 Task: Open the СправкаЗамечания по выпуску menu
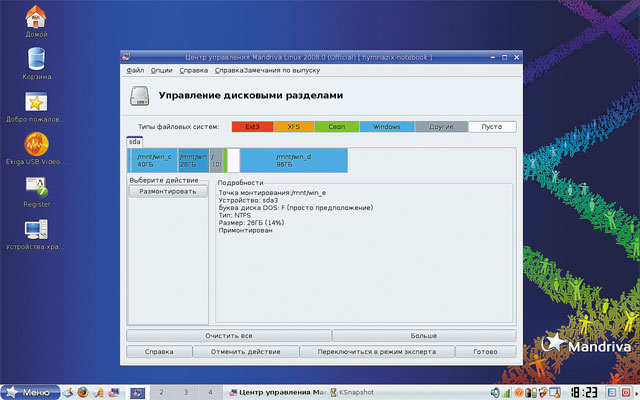point(267,71)
